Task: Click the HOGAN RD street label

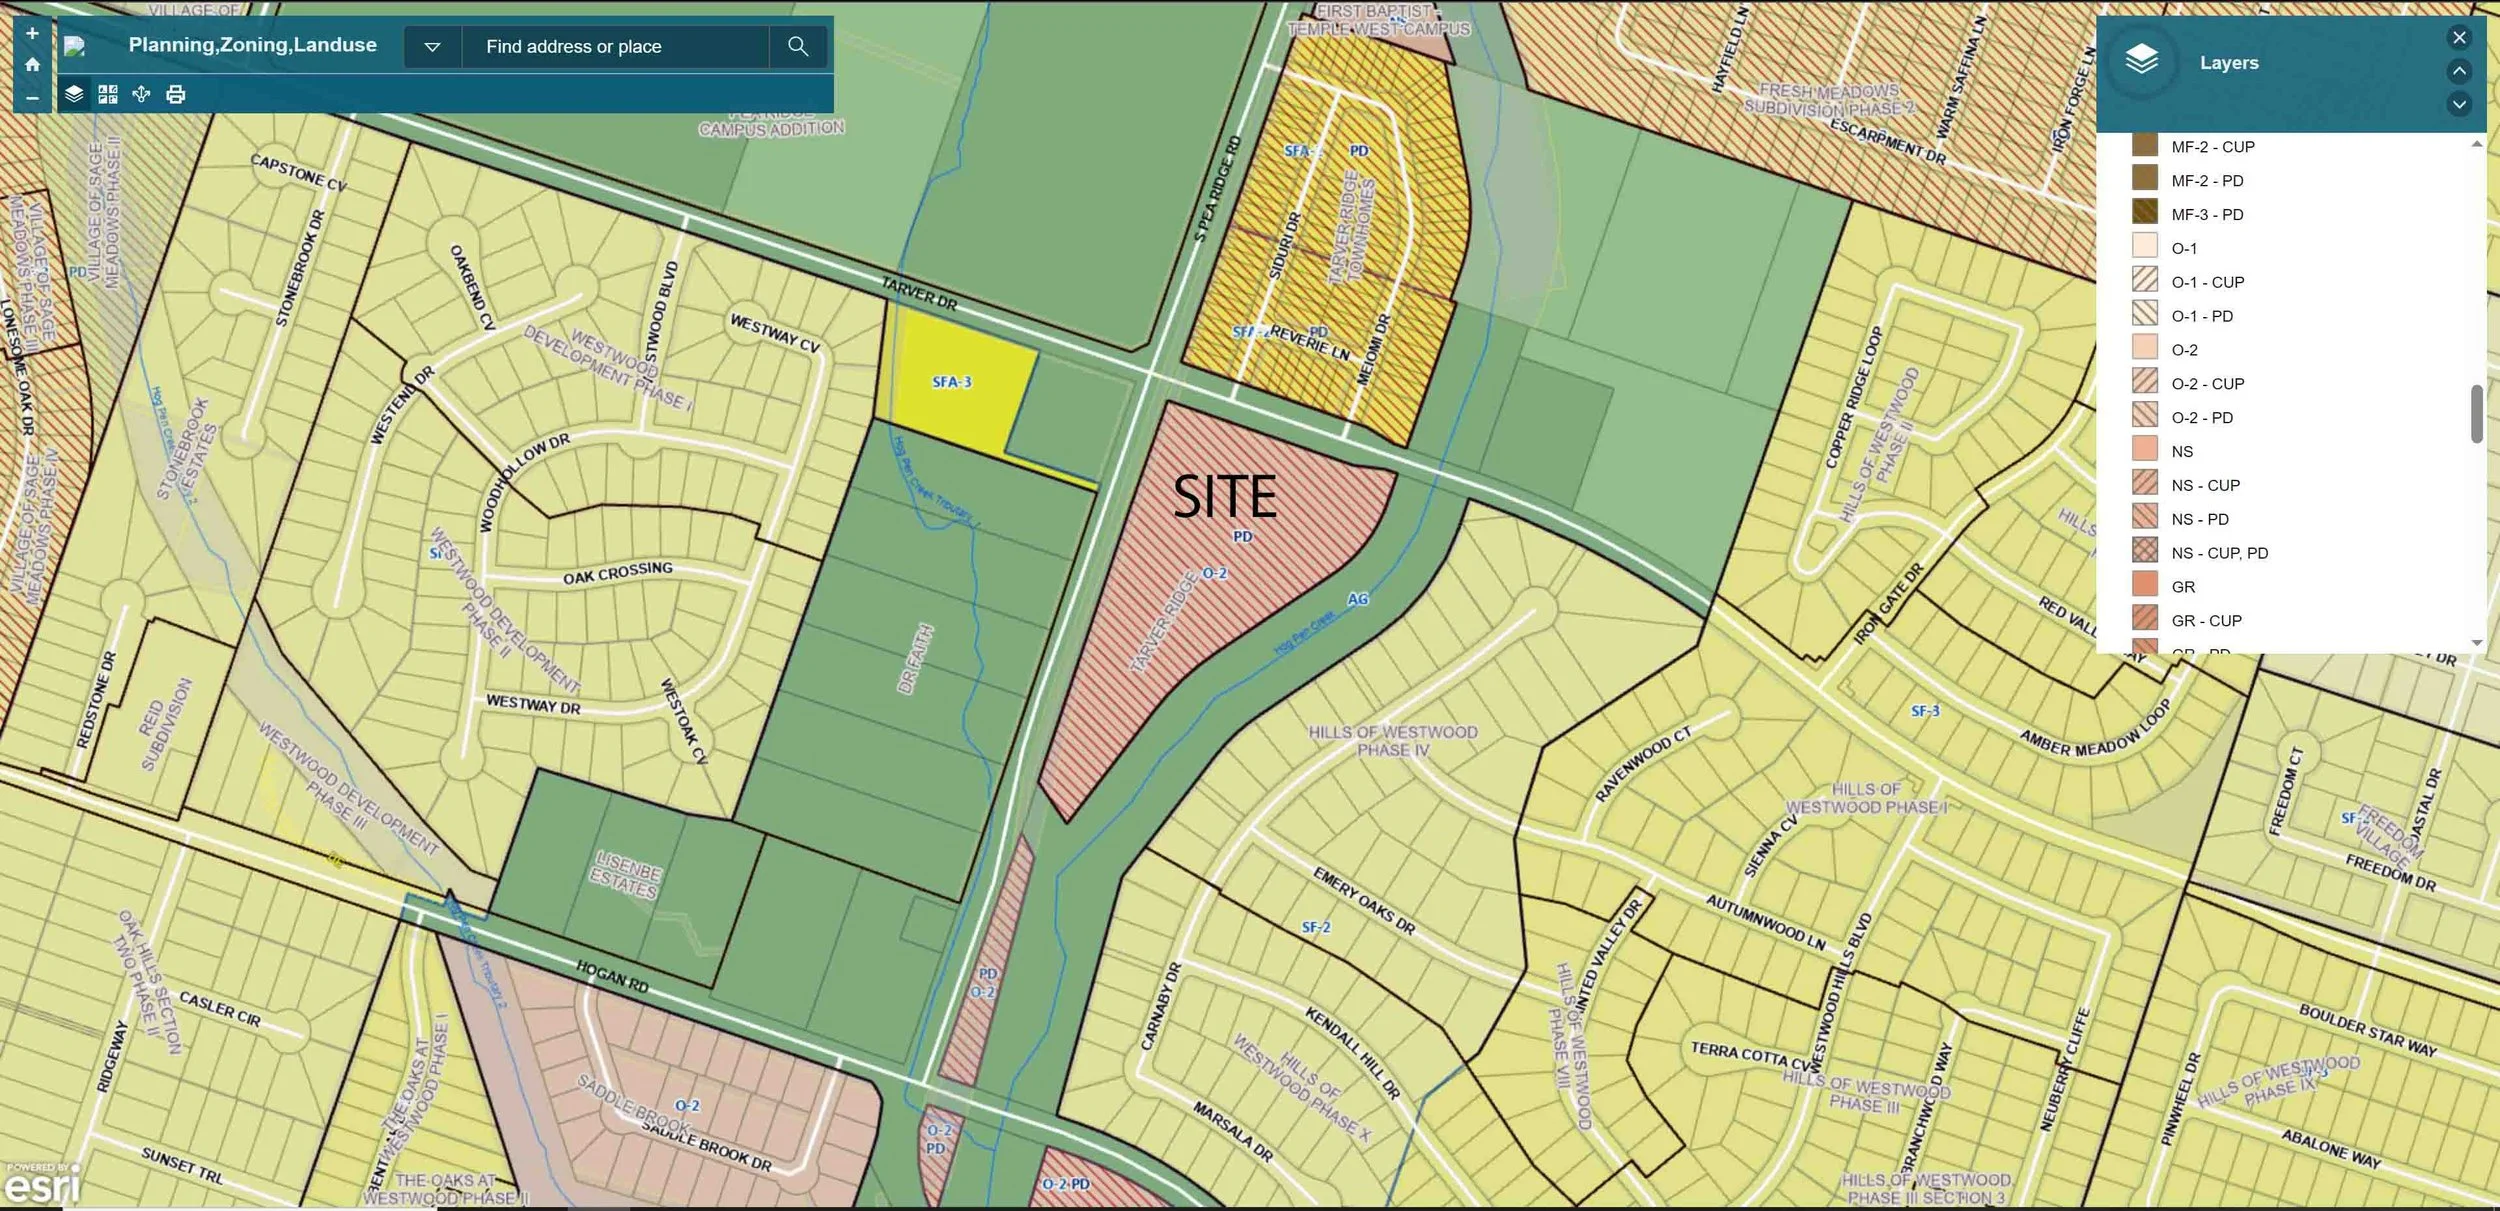Action: (x=612, y=976)
